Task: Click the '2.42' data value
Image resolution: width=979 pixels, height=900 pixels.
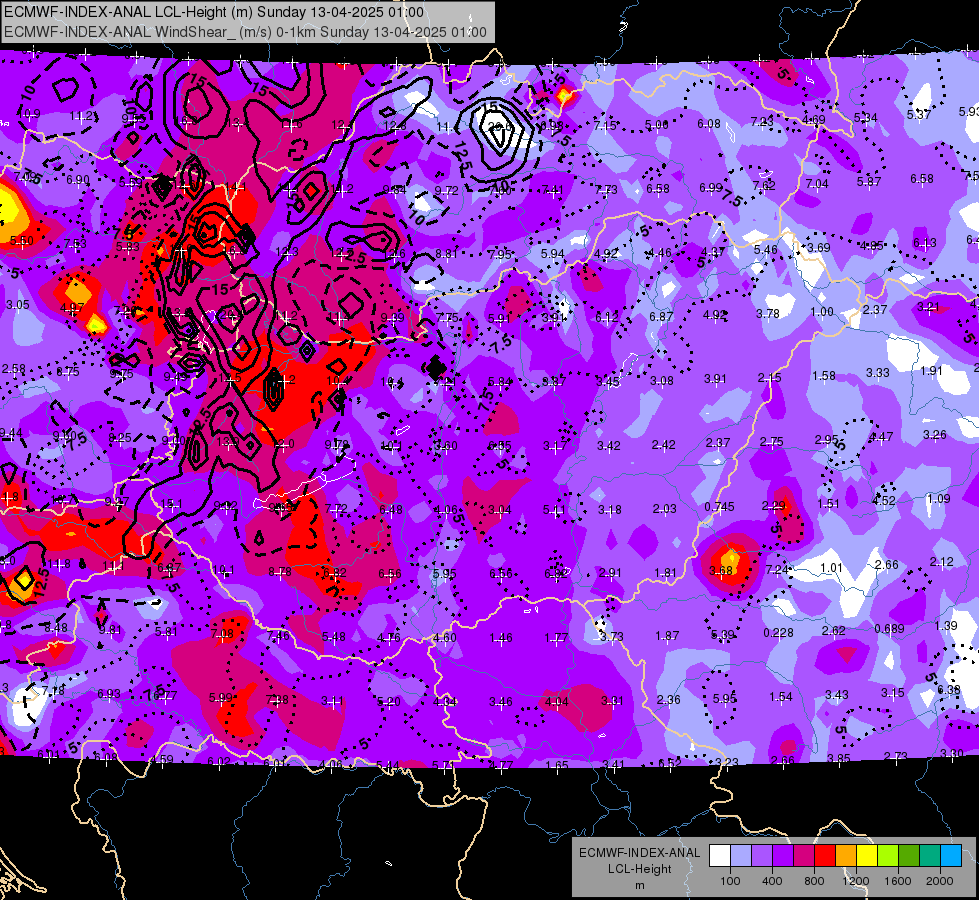Action: pos(663,445)
